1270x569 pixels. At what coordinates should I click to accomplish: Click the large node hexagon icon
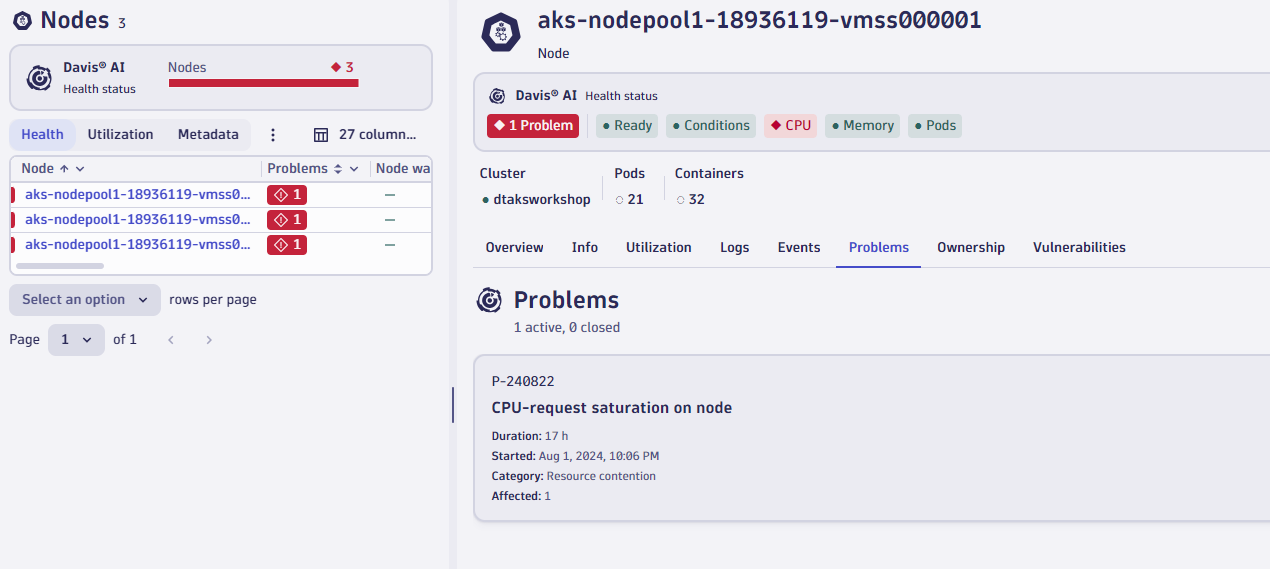coord(500,32)
